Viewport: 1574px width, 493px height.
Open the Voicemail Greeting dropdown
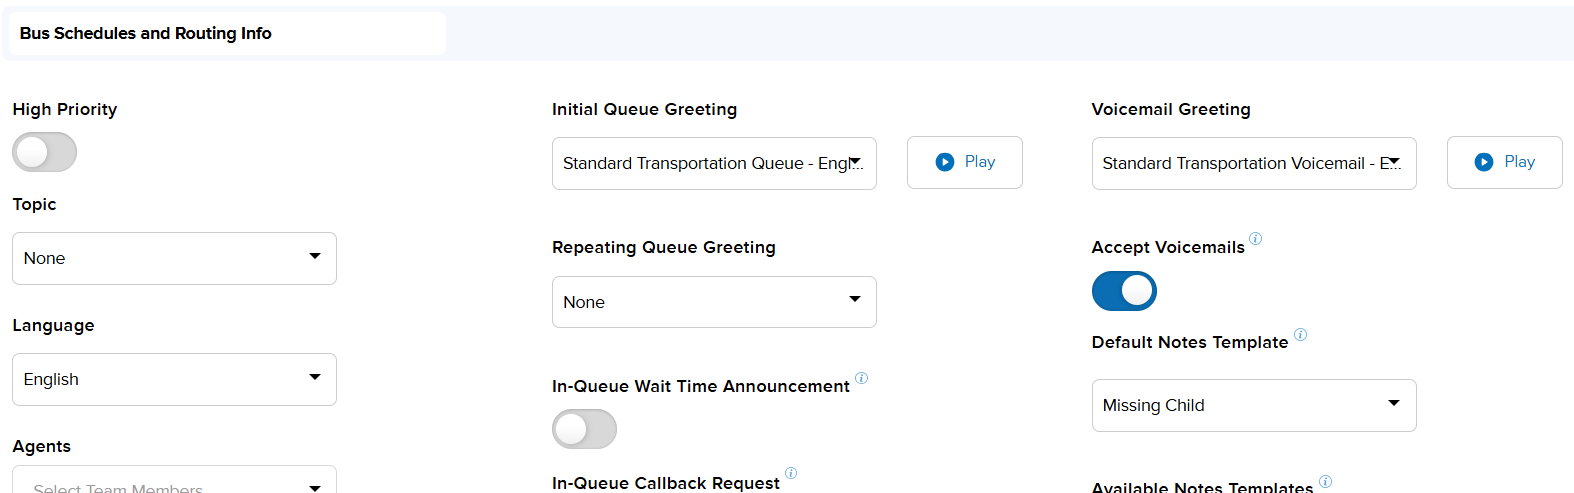pos(1254,163)
